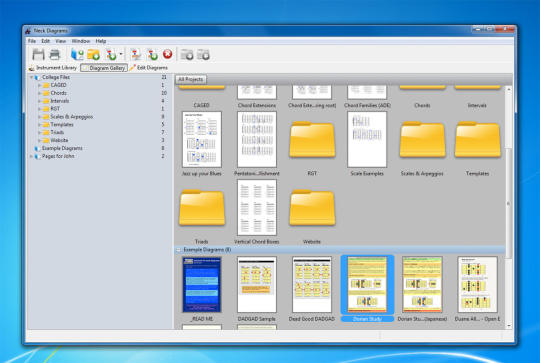Open the Edit menu
This screenshot has height=363, width=540.
tap(46, 41)
